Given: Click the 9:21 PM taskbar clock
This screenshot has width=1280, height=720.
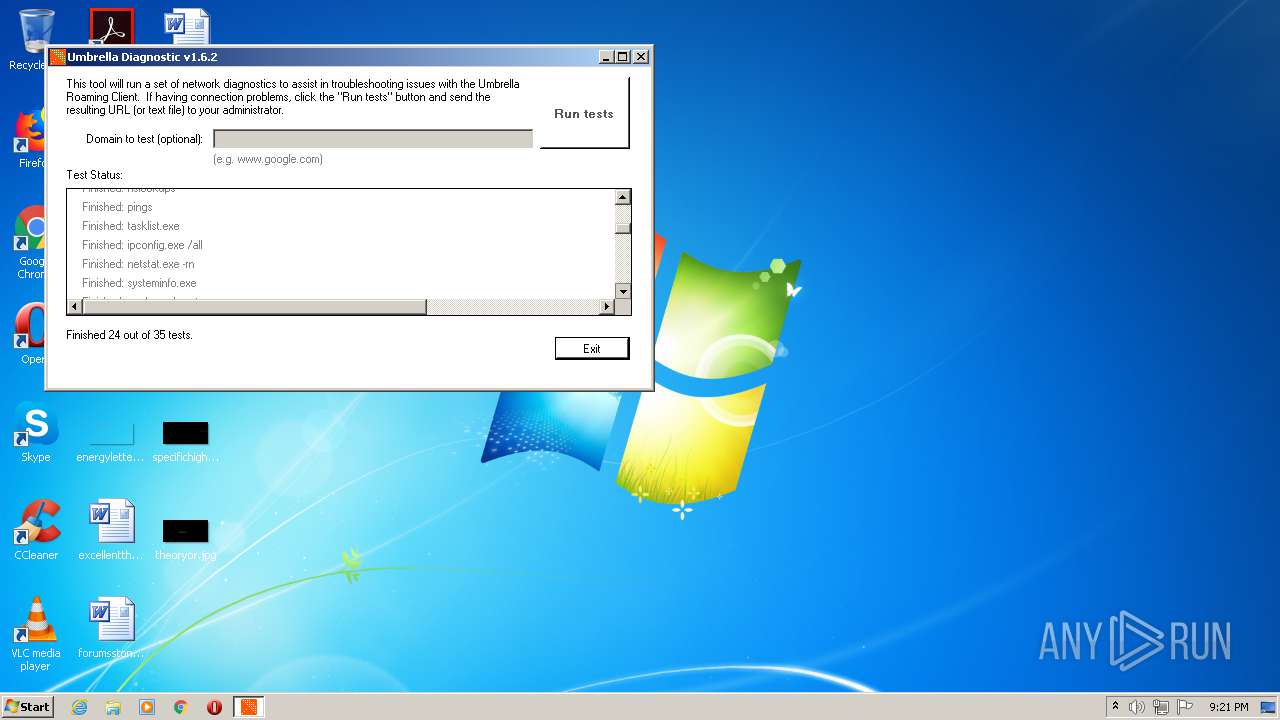Looking at the screenshot, I should click(x=1228, y=707).
